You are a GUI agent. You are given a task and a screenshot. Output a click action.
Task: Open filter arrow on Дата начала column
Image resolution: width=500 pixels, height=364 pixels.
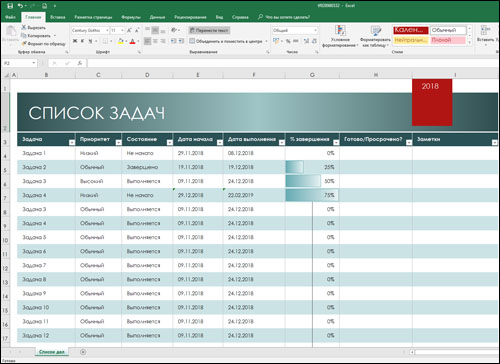[x=220, y=143]
